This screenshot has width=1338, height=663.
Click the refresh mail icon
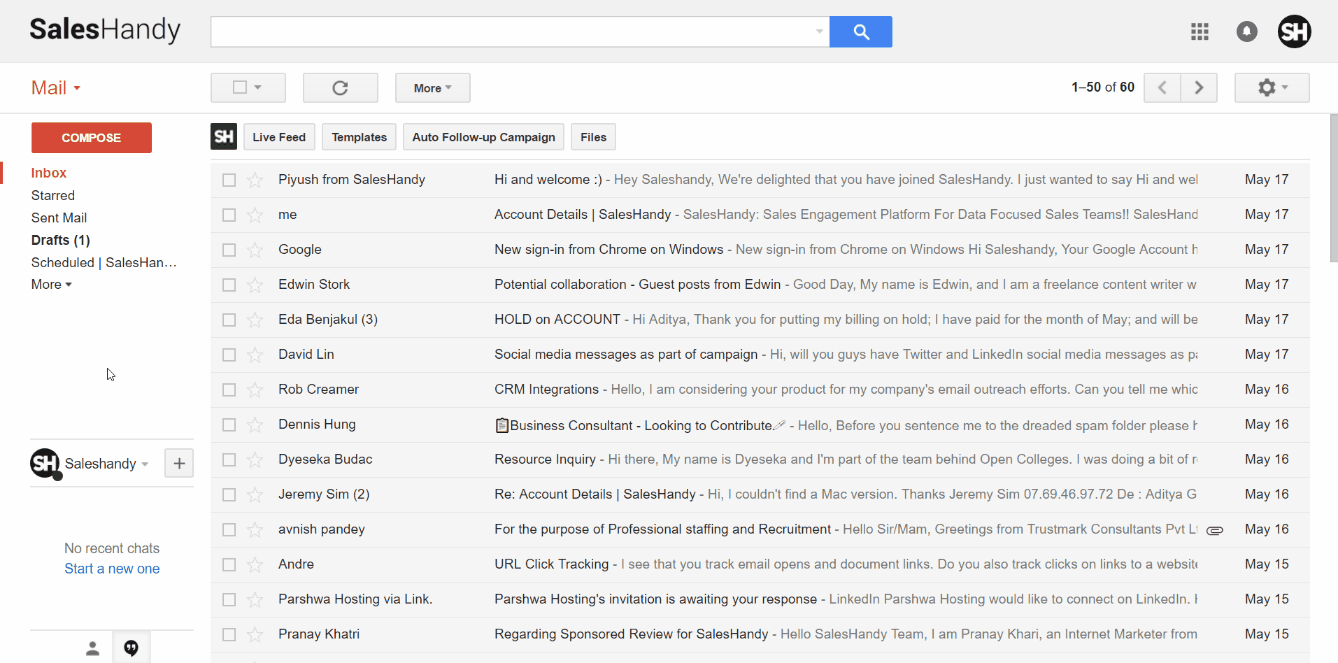pyautogui.click(x=340, y=88)
